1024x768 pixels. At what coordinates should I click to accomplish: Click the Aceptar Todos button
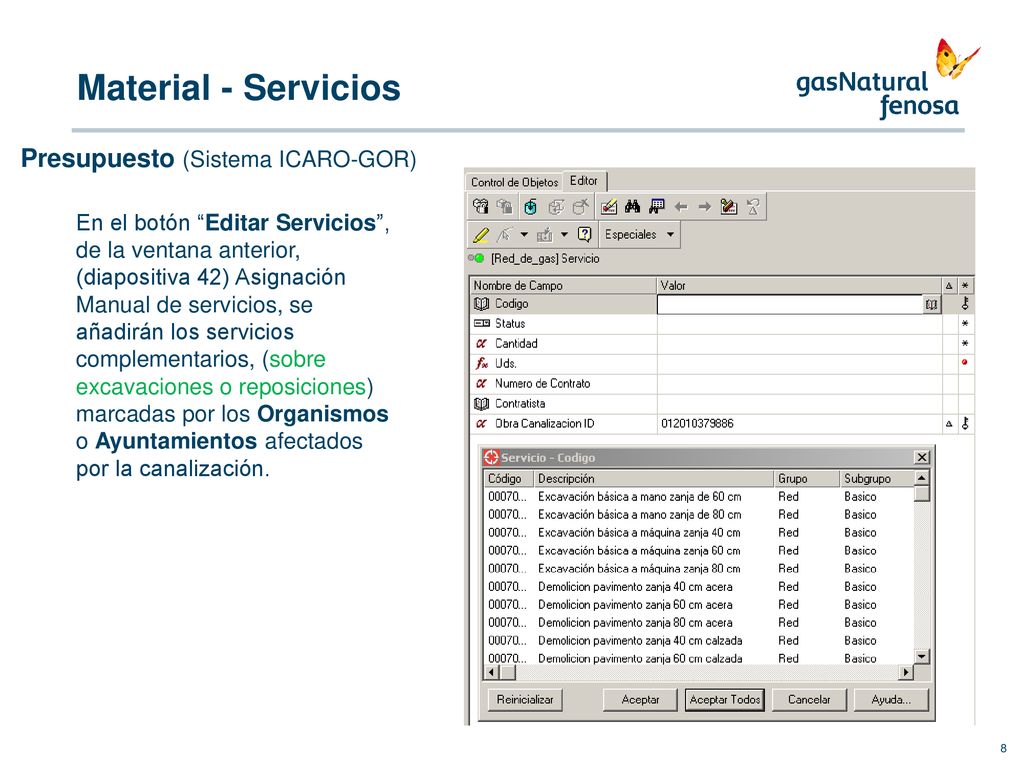(x=725, y=699)
